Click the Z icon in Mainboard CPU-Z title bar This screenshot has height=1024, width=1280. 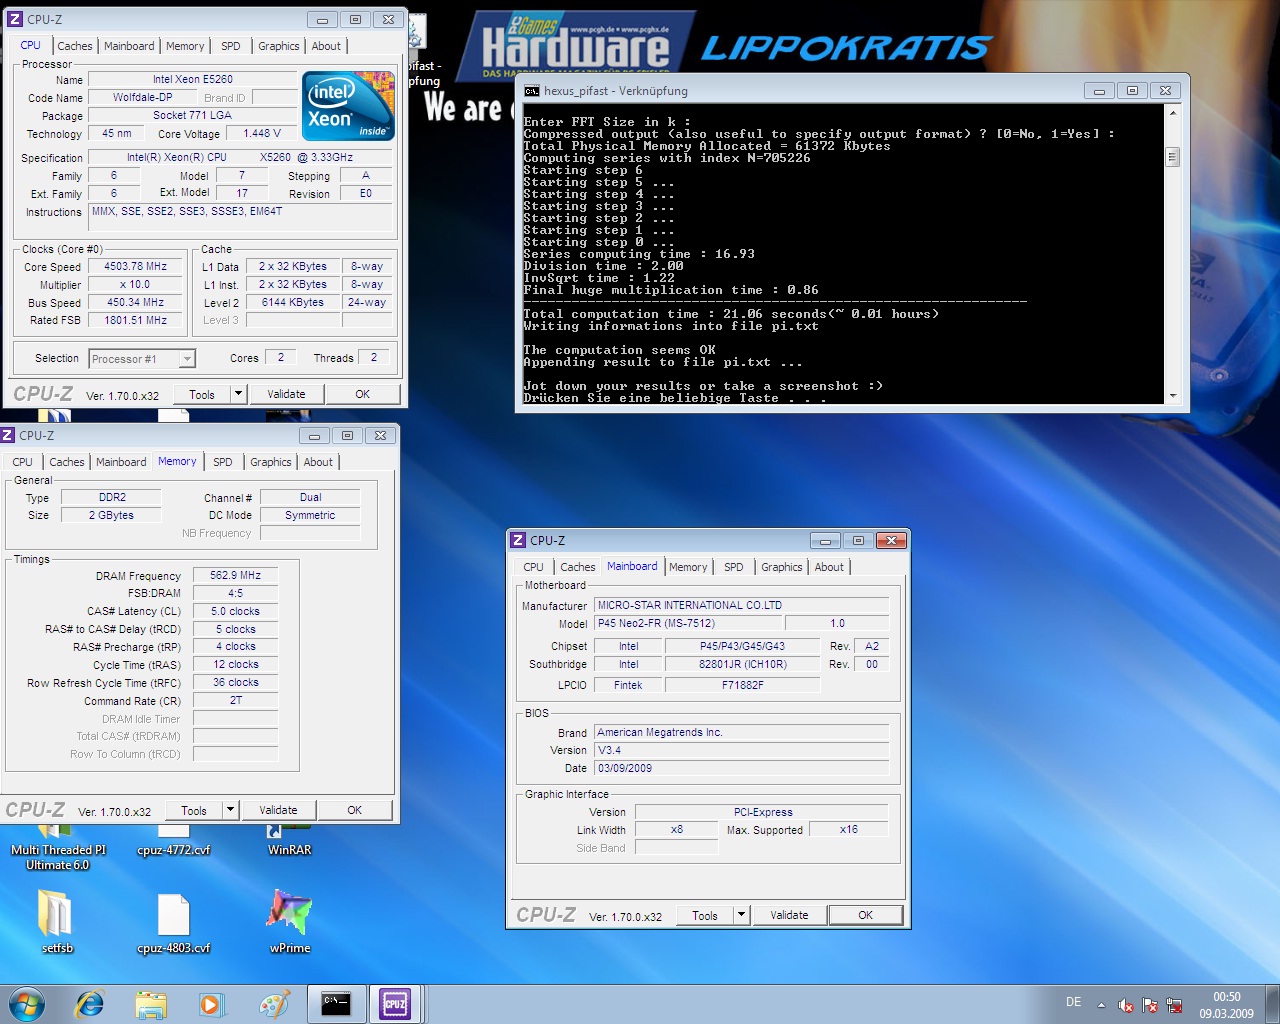click(x=518, y=540)
